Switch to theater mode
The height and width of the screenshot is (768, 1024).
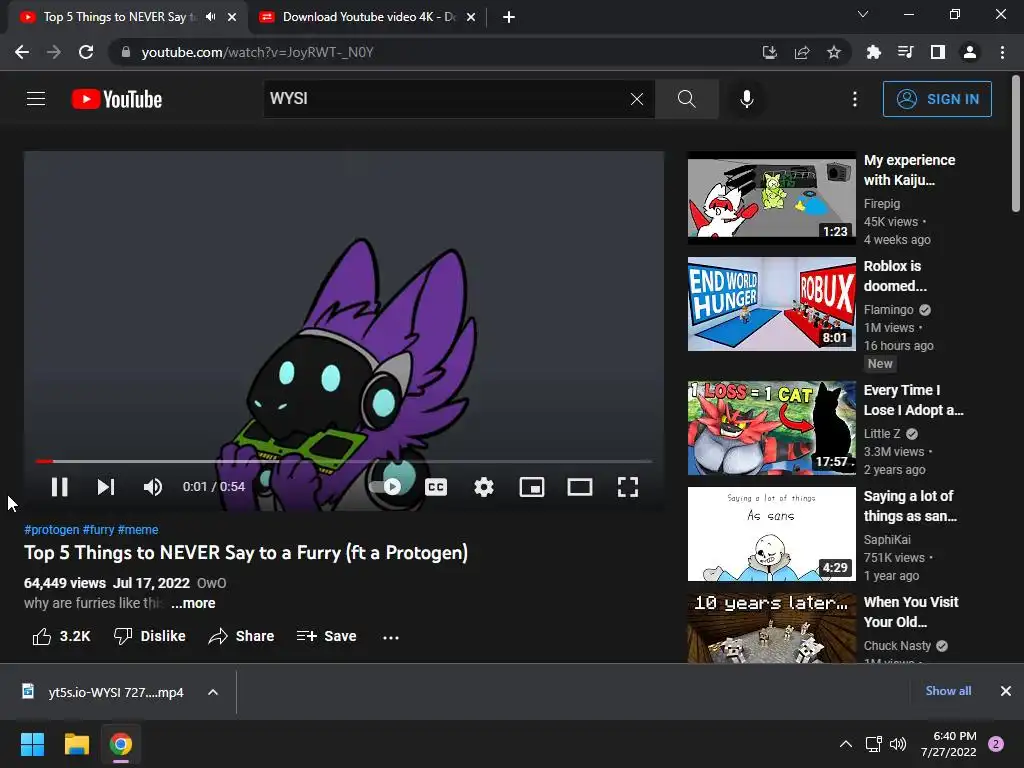579,487
